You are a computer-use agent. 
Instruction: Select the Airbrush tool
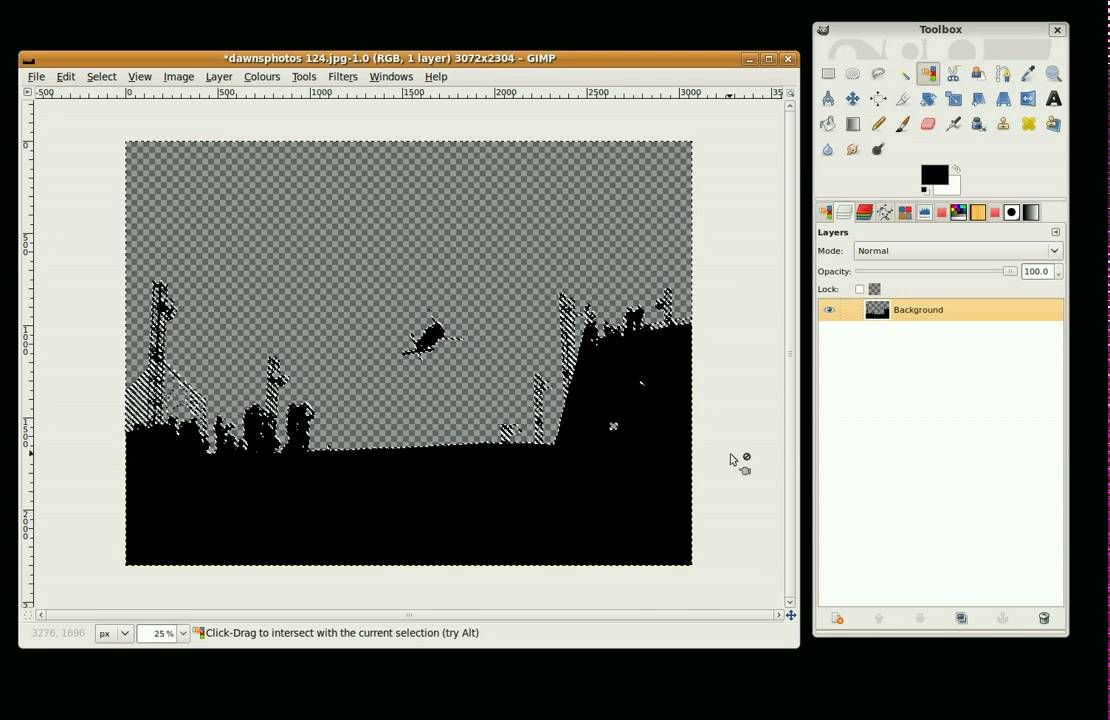pyautogui.click(x=954, y=124)
